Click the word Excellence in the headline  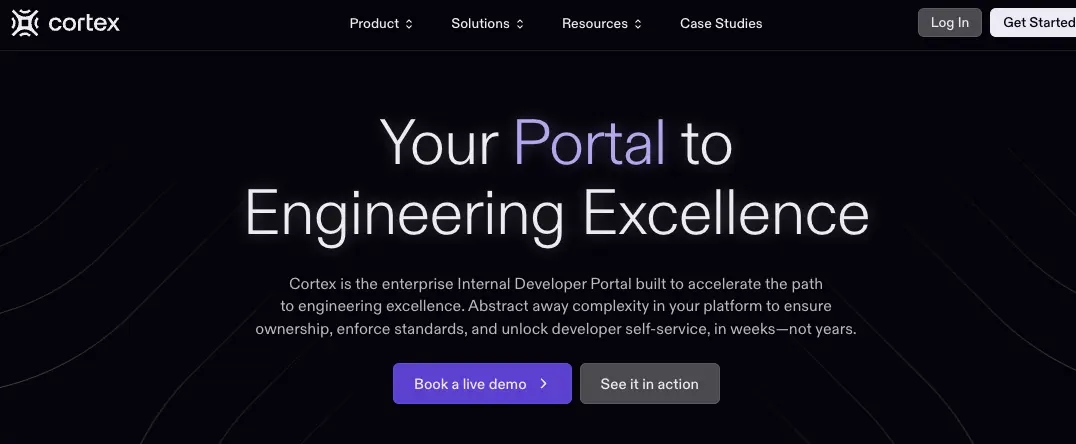click(x=726, y=213)
